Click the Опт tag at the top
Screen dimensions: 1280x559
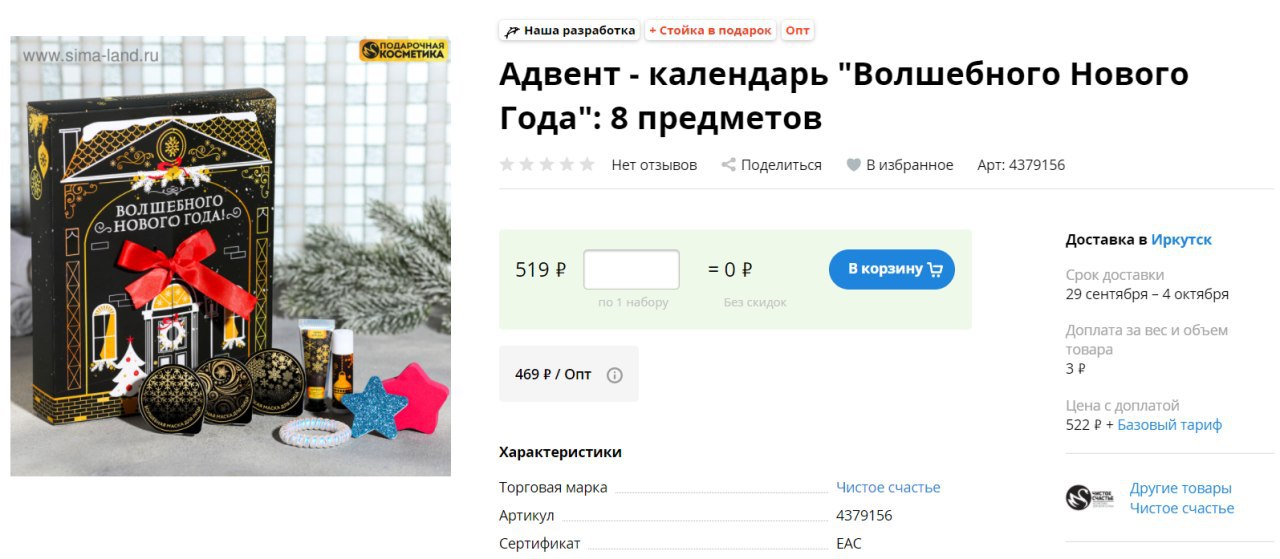(797, 31)
